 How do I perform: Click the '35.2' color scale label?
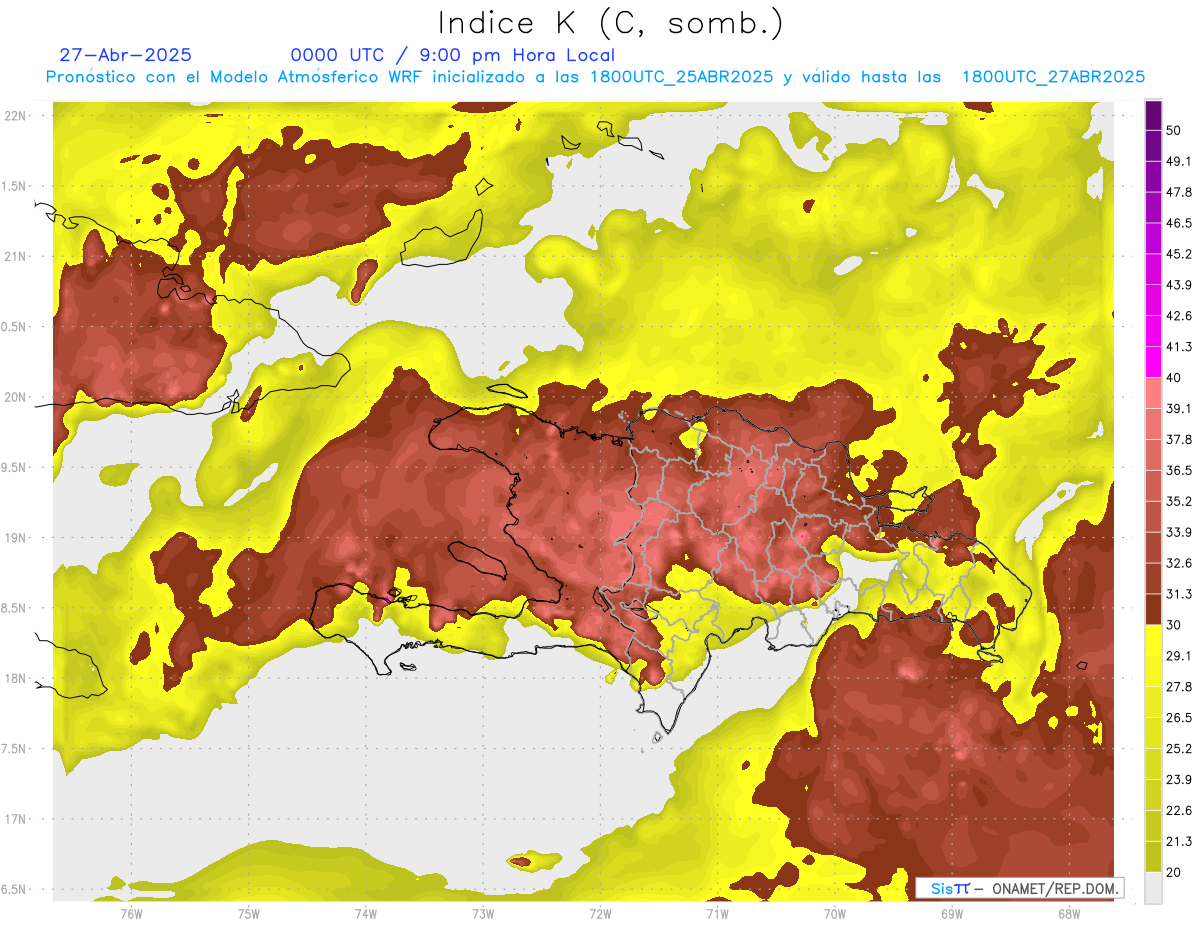(x=1180, y=502)
